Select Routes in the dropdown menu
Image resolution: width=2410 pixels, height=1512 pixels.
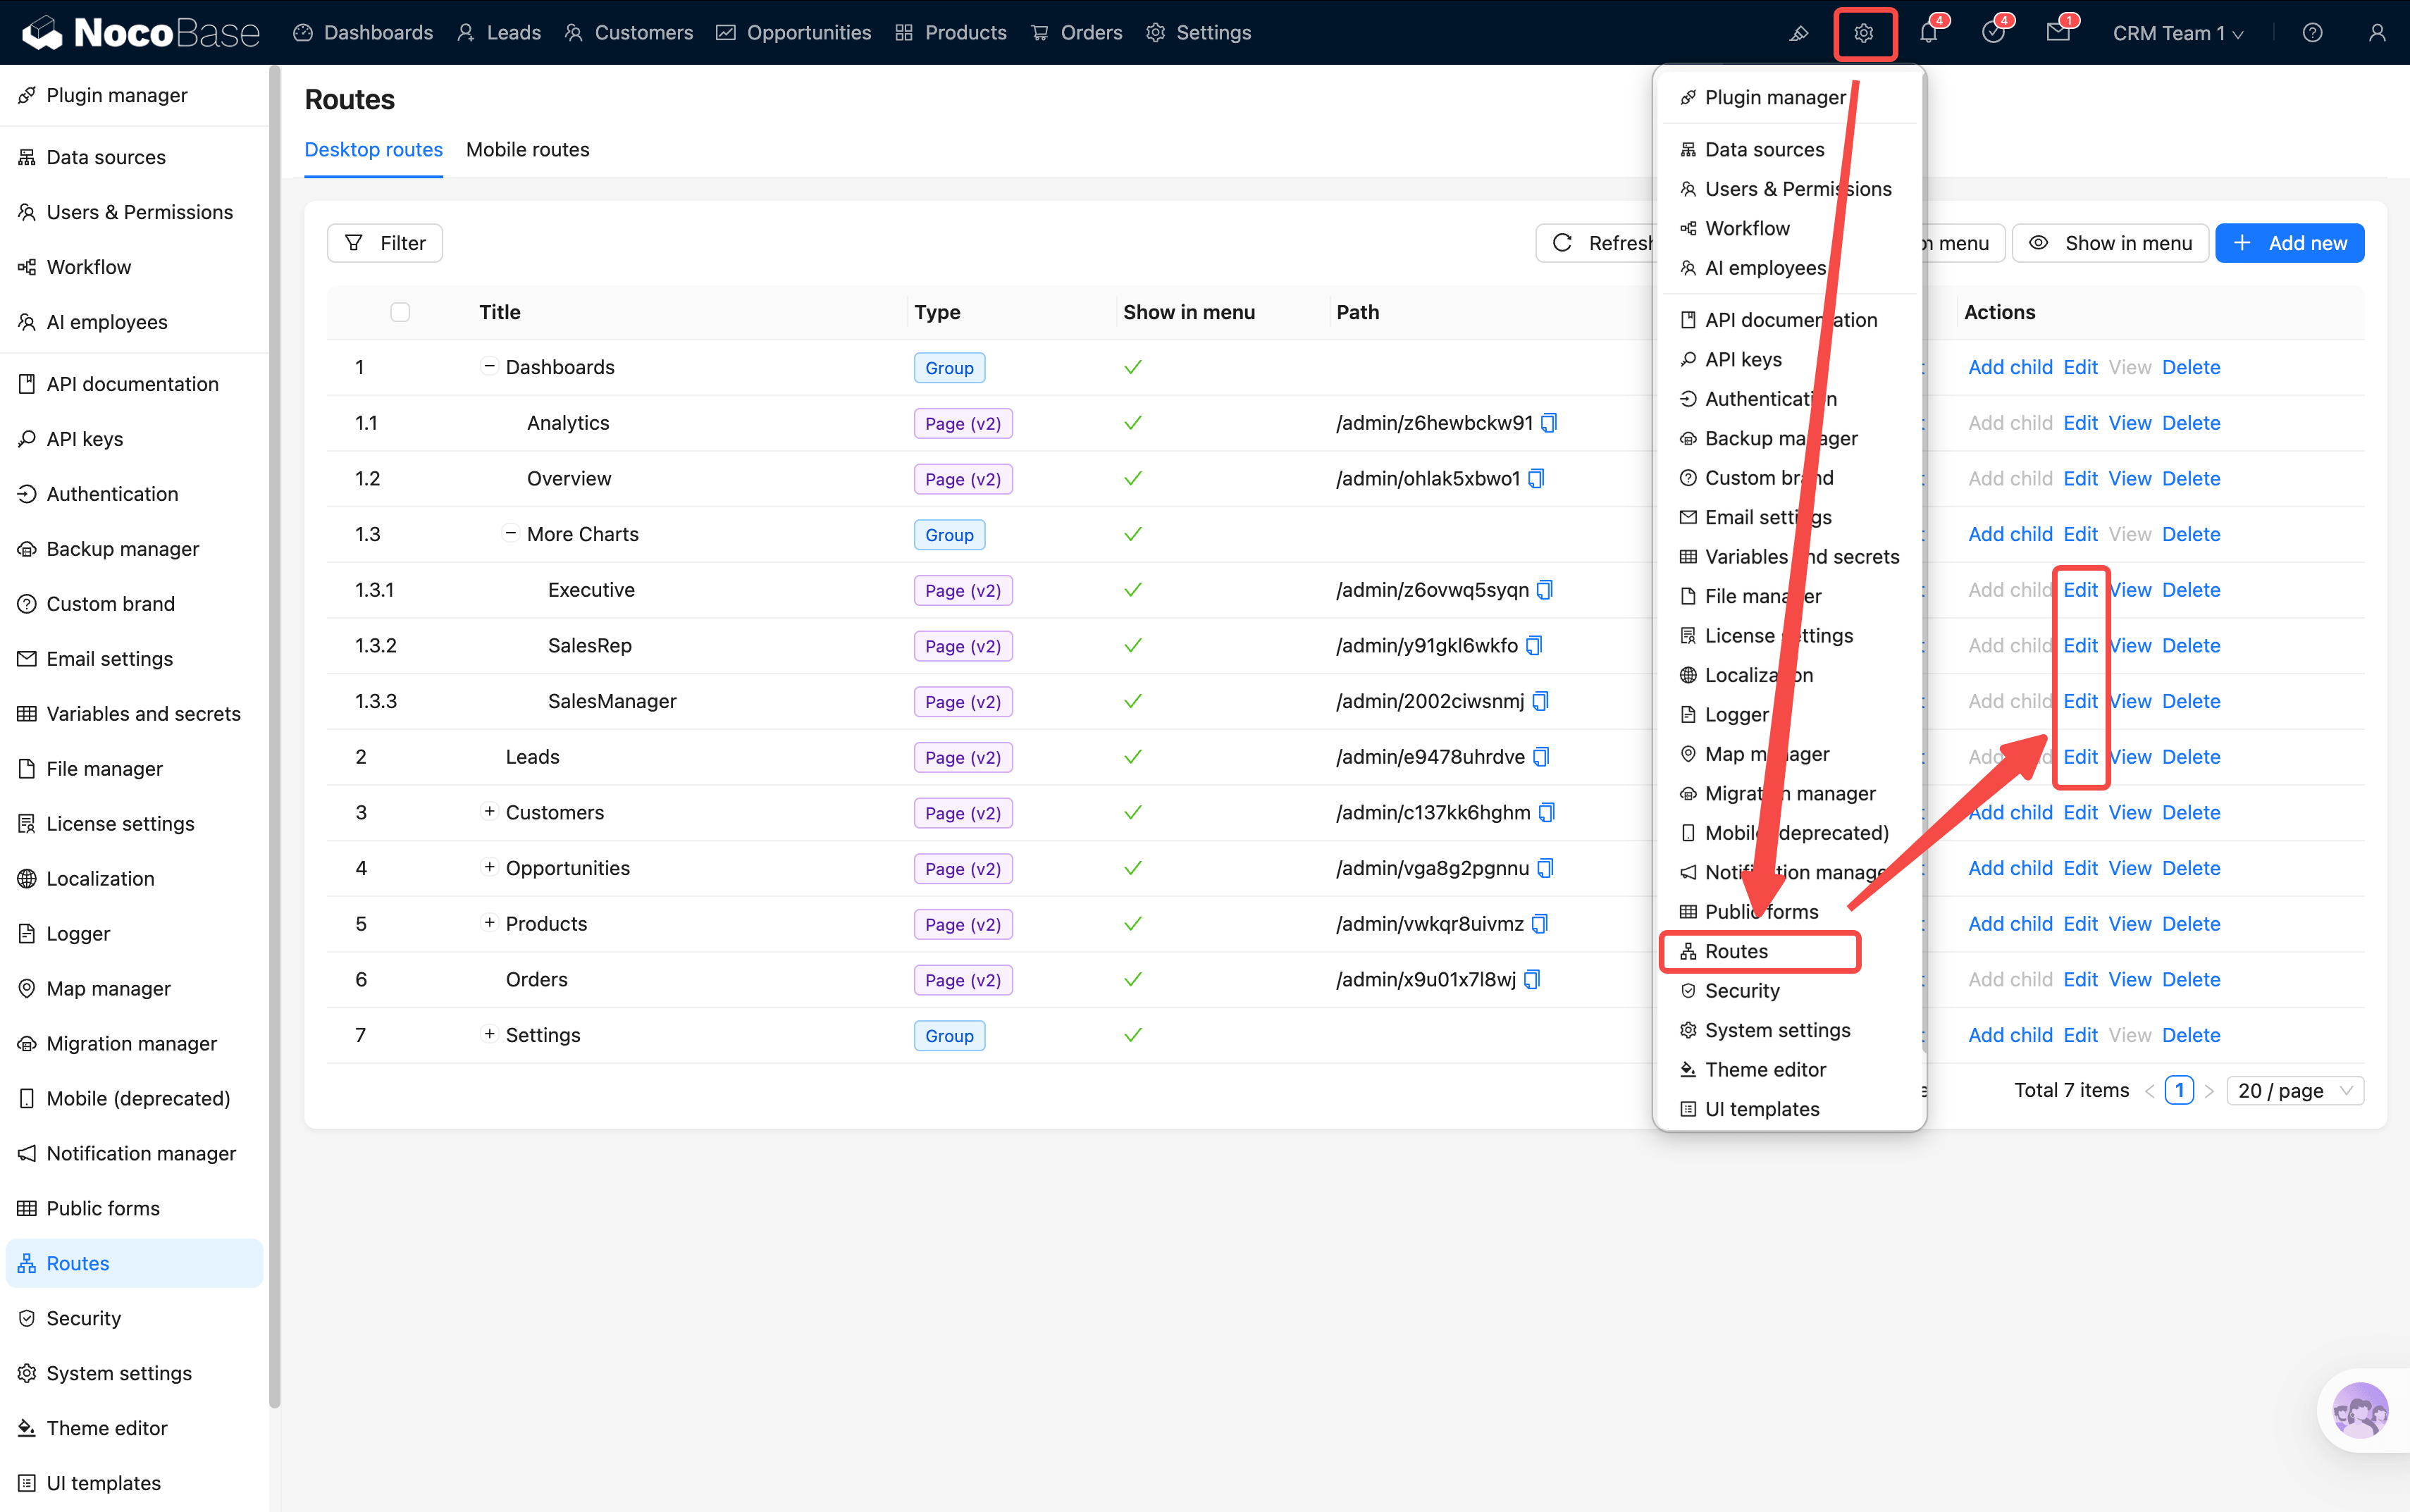pyautogui.click(x=1736, y=951)
